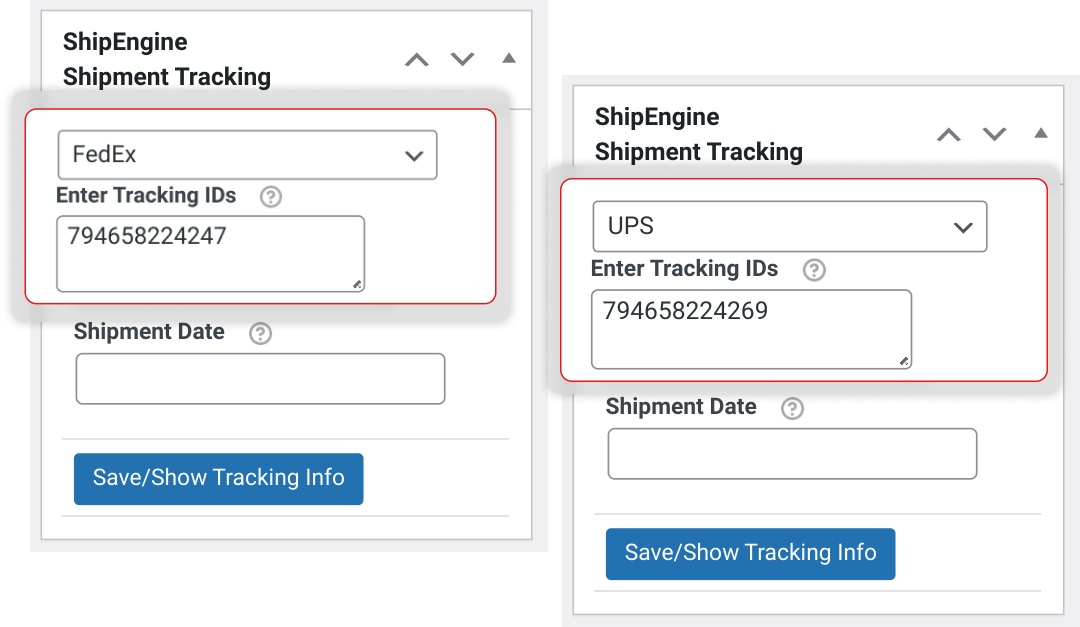Click the UPS Shipment Date input field

[x=792, y=453]
